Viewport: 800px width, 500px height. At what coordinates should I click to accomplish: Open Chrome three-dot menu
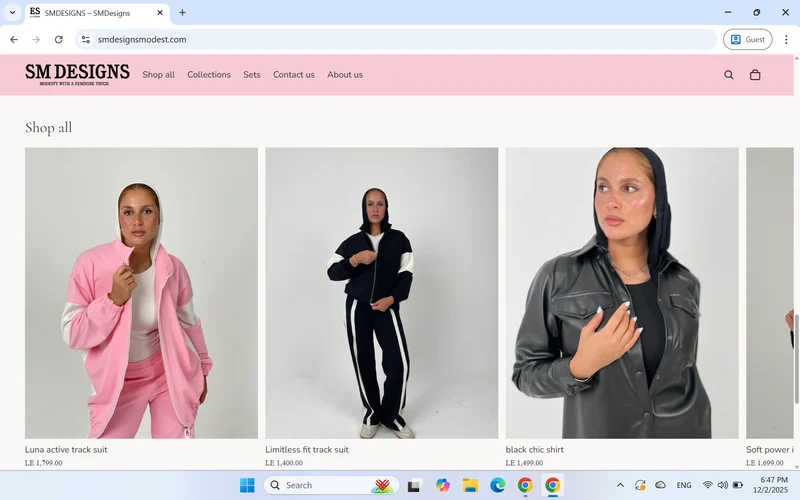[x=786, y=39]
